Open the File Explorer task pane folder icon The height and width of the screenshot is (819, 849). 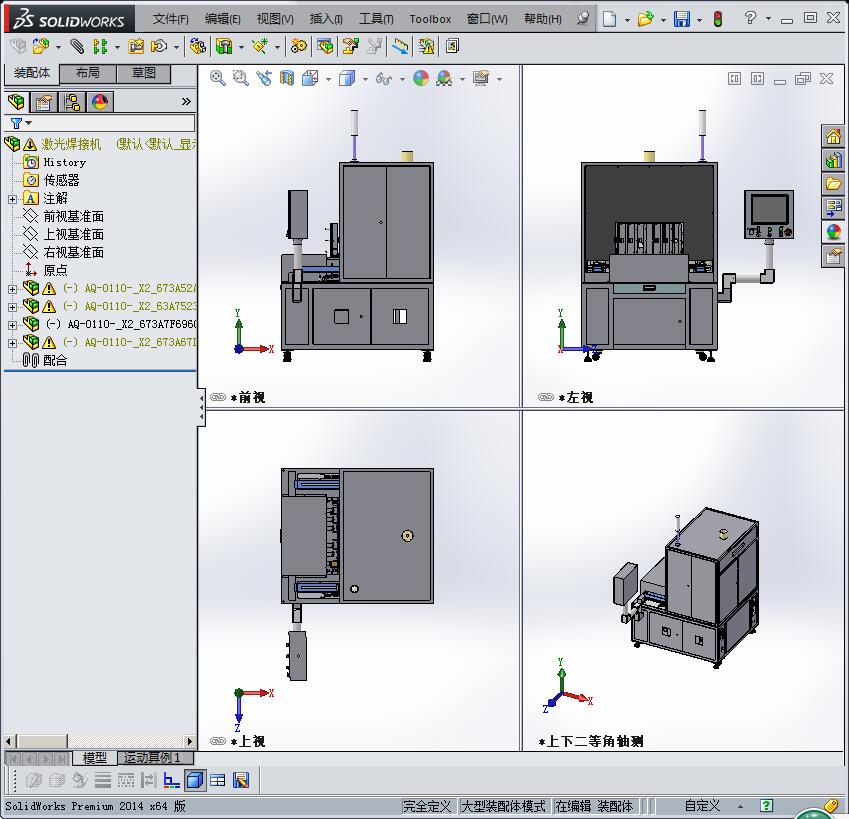click(833, 184)
